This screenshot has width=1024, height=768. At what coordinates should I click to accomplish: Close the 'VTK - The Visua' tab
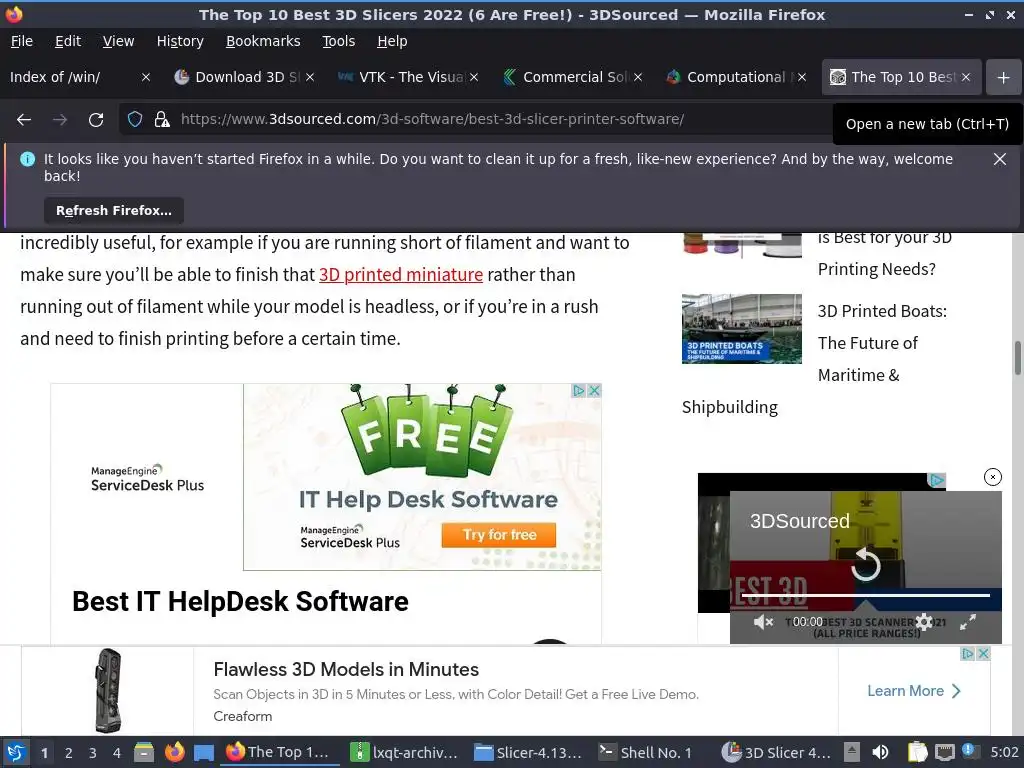474,77
